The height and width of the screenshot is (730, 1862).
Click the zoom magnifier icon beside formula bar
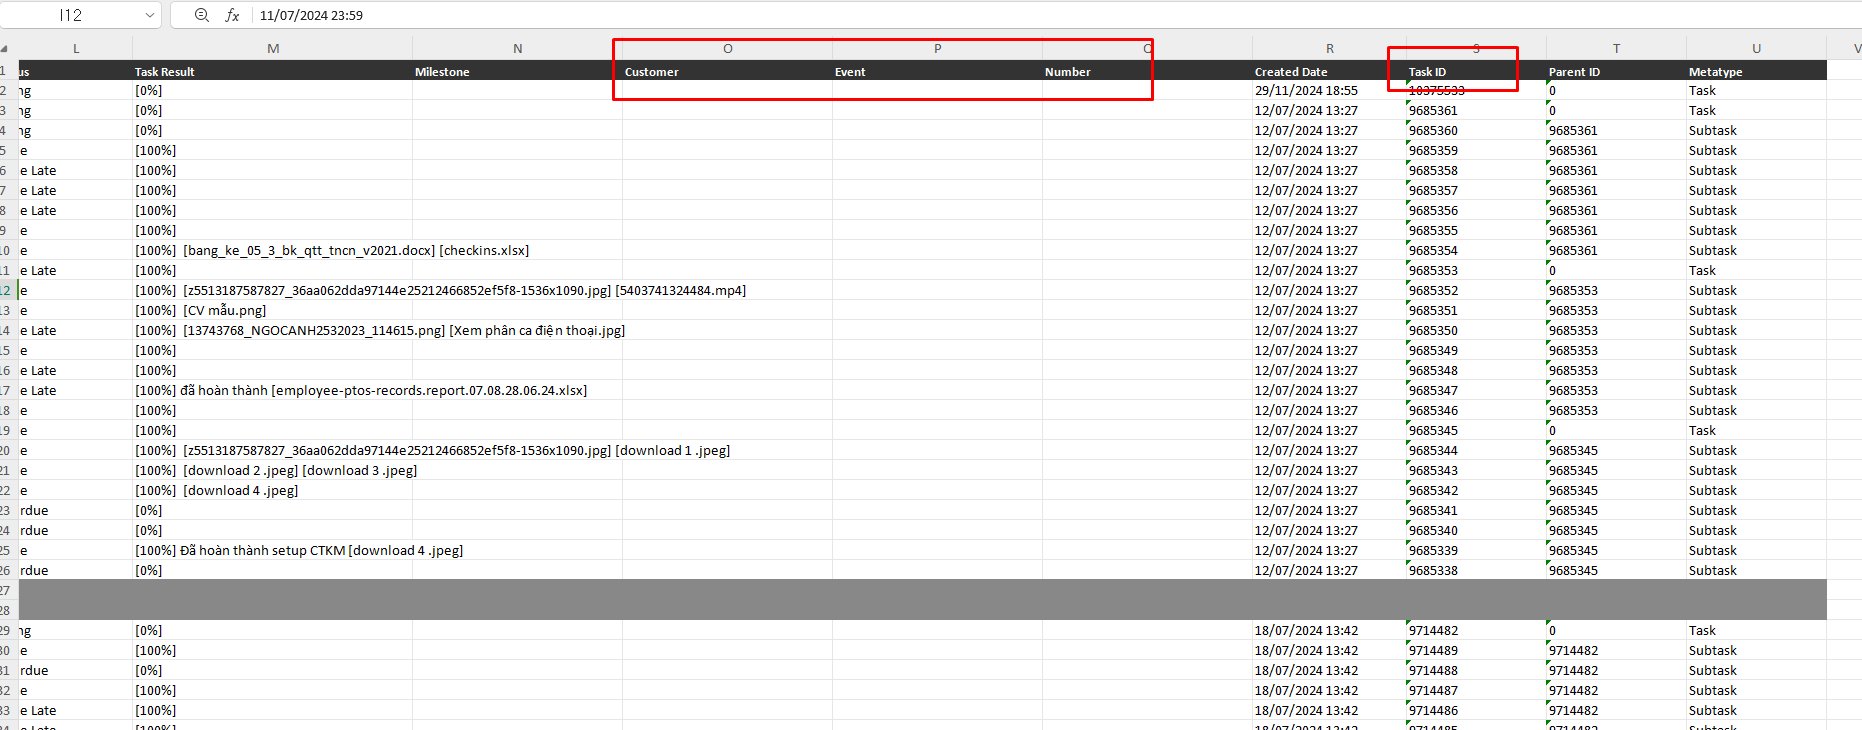point(202,15)
